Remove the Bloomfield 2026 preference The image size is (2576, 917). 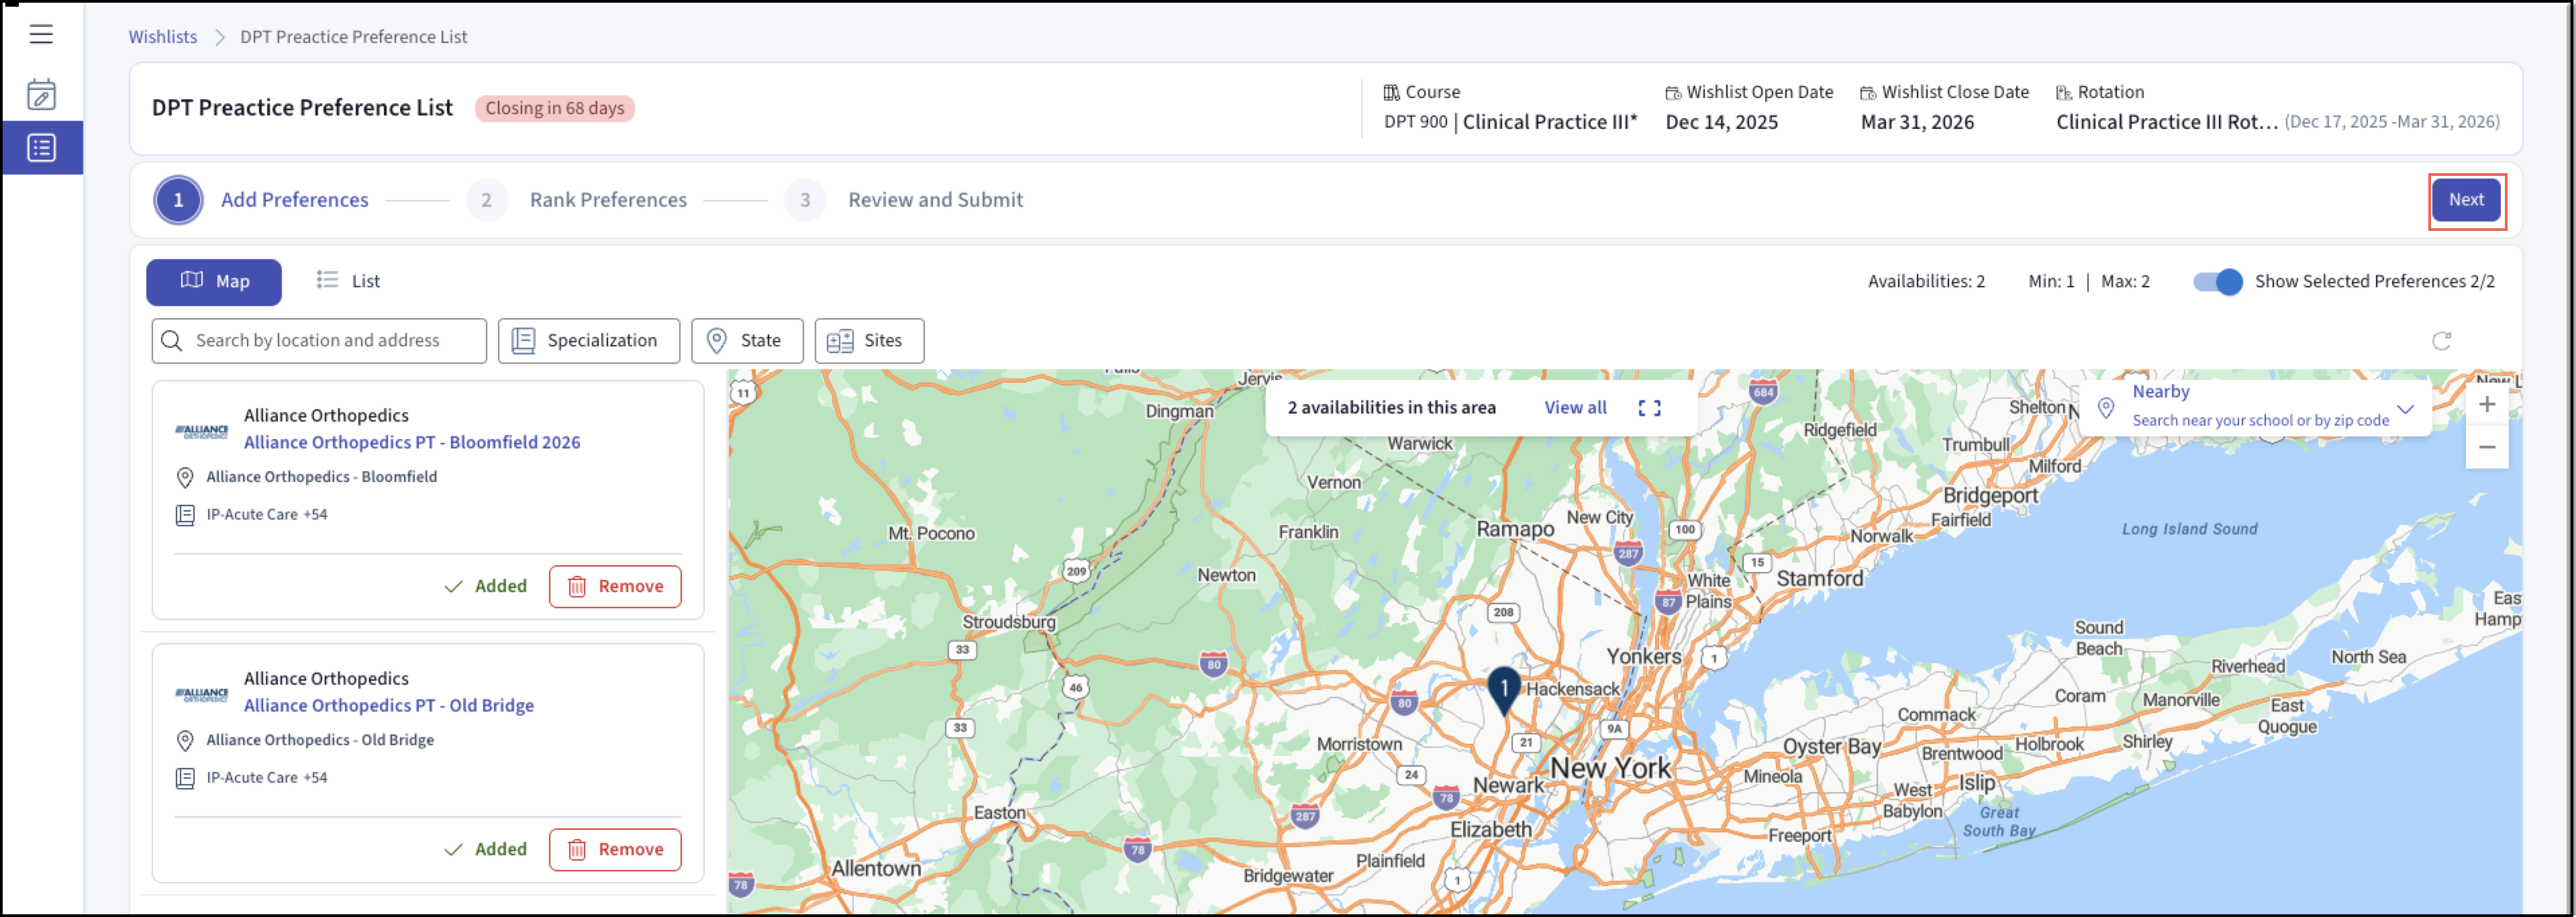(x=615, y=587)
